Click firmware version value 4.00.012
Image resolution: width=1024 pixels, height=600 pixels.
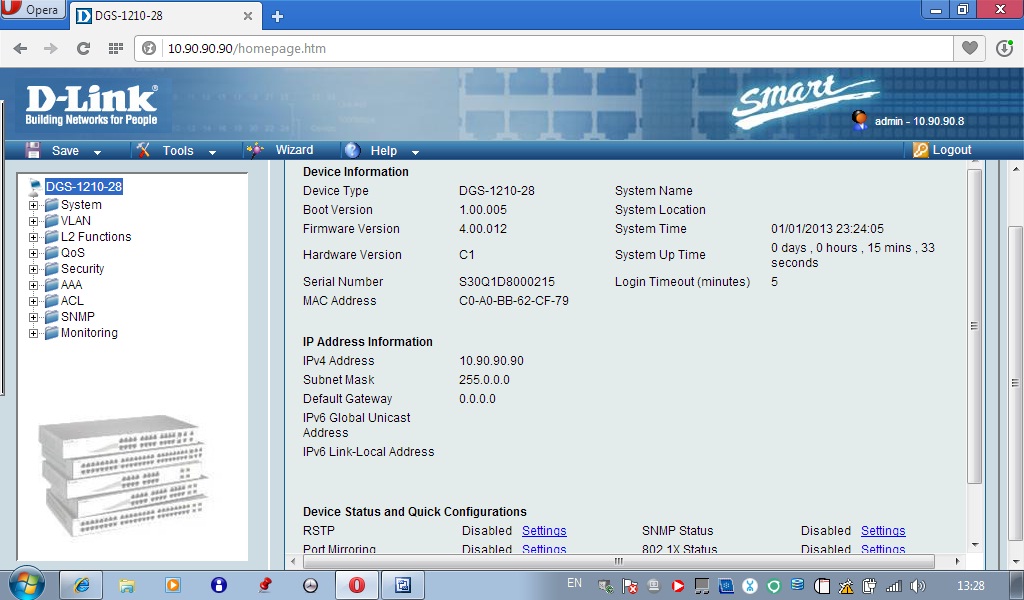point(483,229)
